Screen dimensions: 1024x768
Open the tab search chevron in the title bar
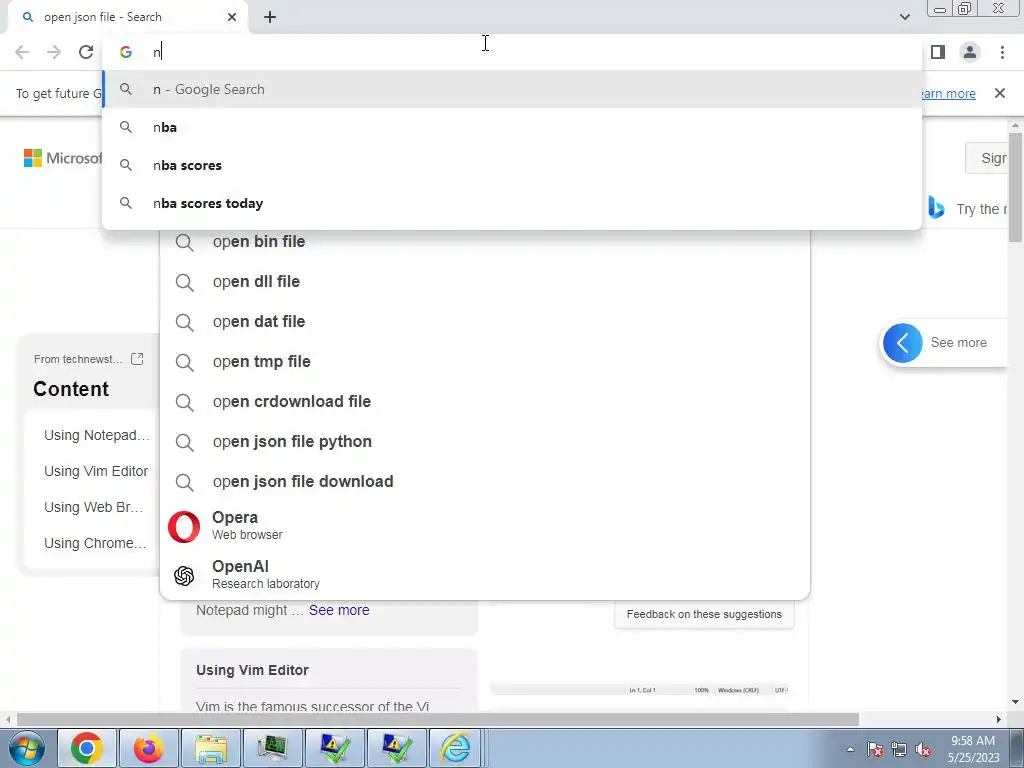904,17
